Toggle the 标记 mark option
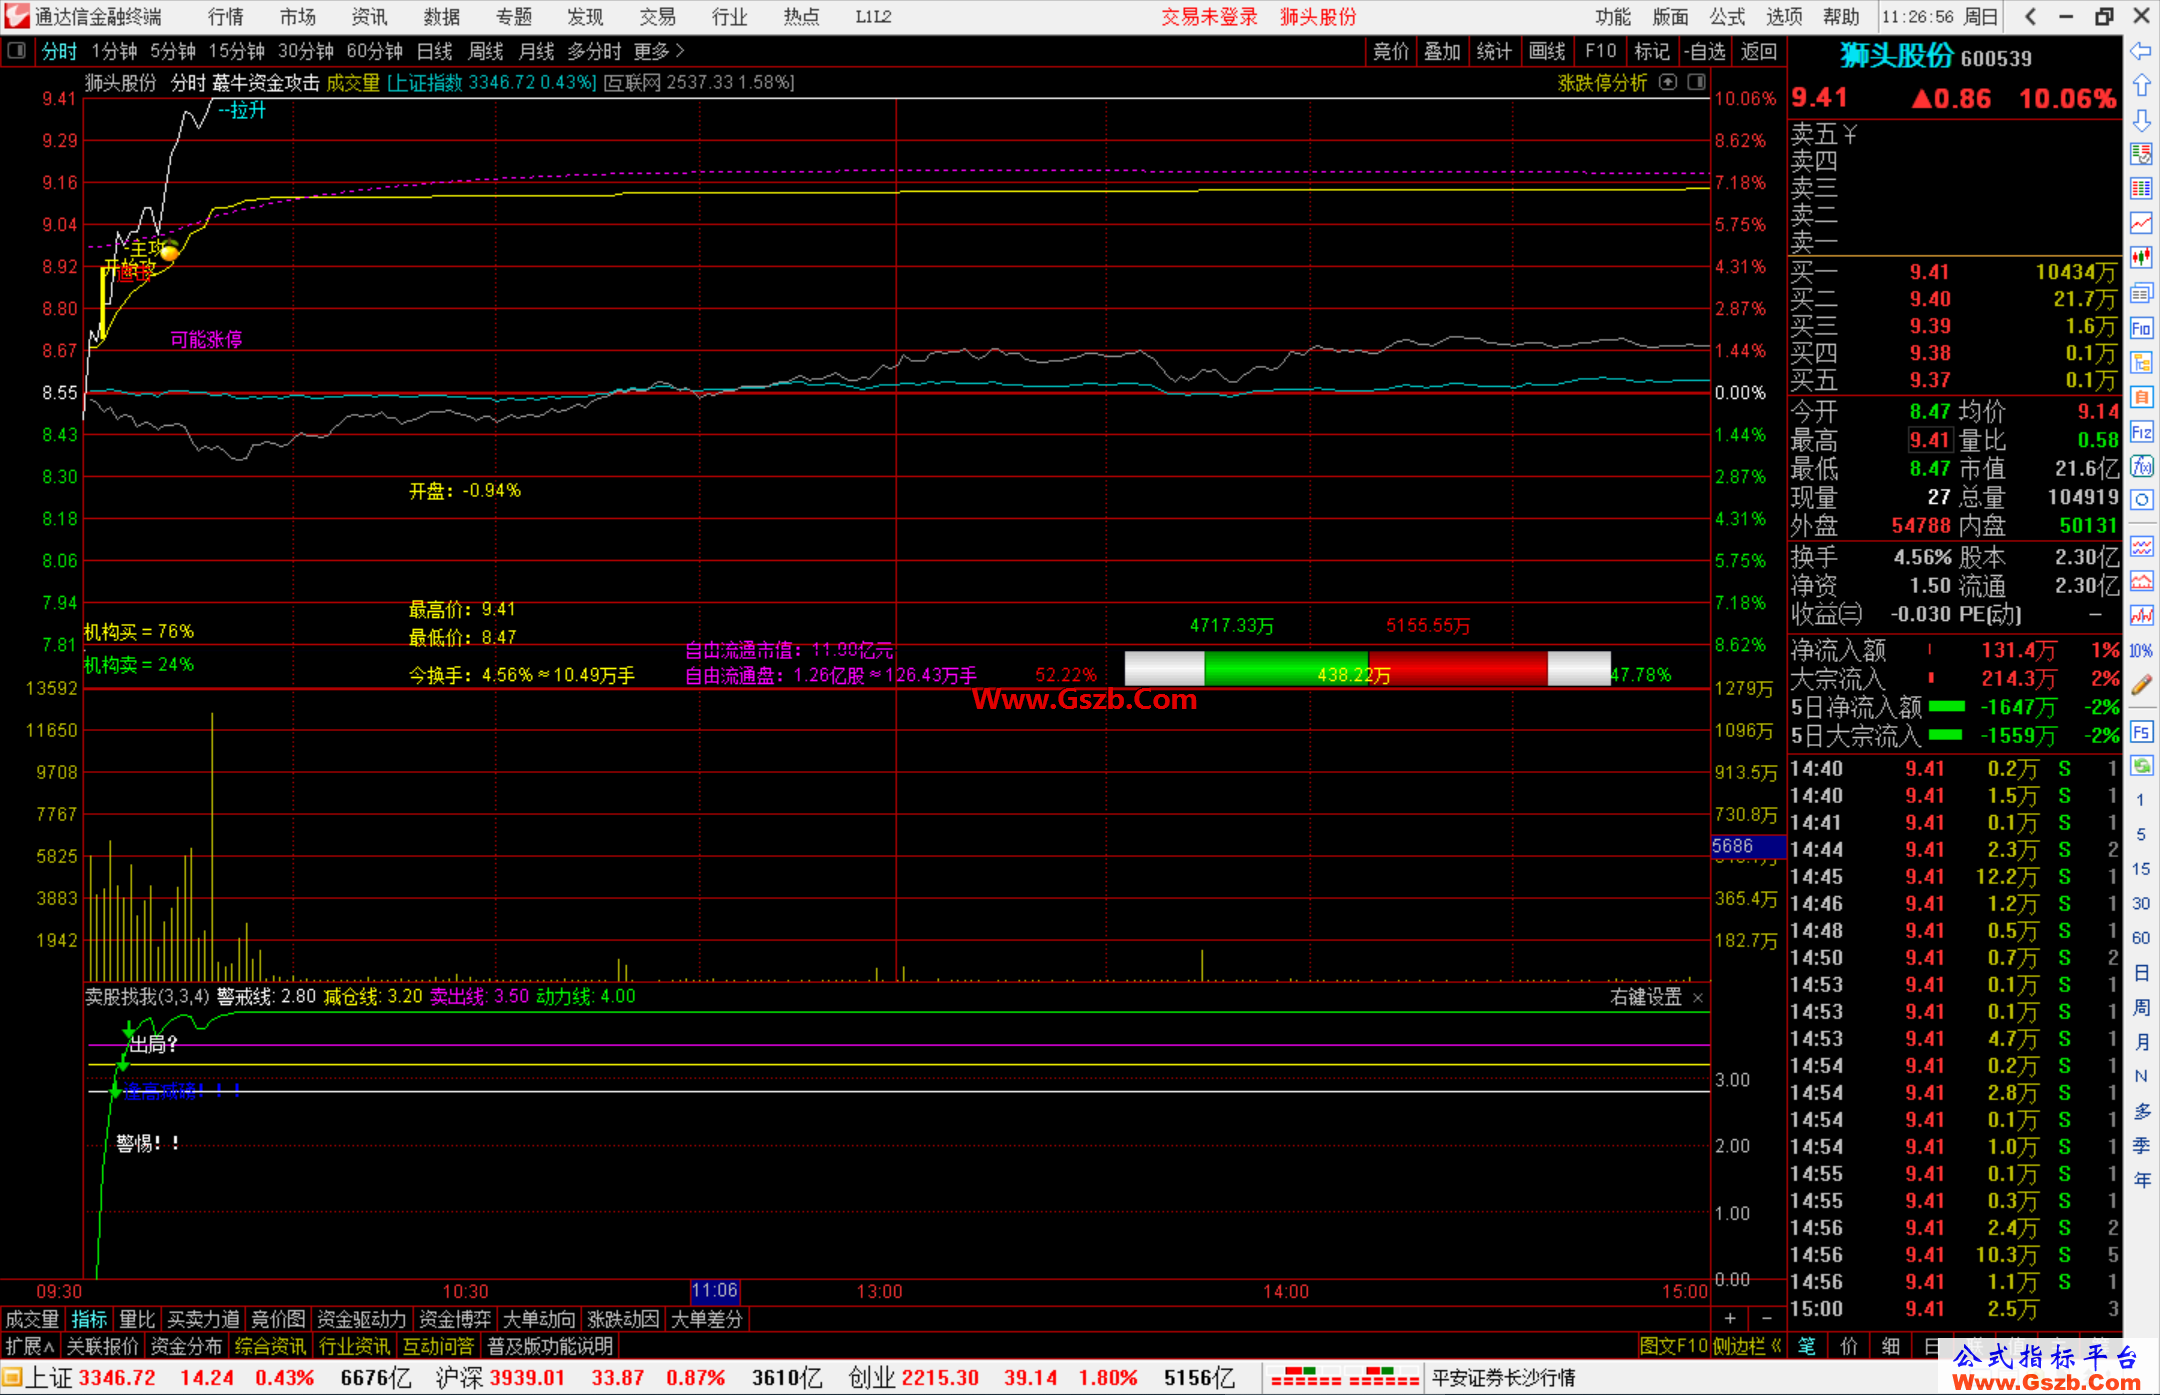 [x=1652, y=51]
